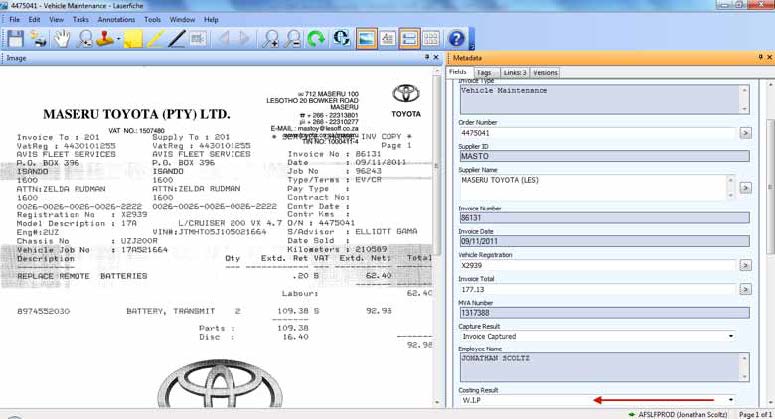Click the Save floppy disk toolbar icon
This screenshot has width=775, height=419.
click(15, 39)
